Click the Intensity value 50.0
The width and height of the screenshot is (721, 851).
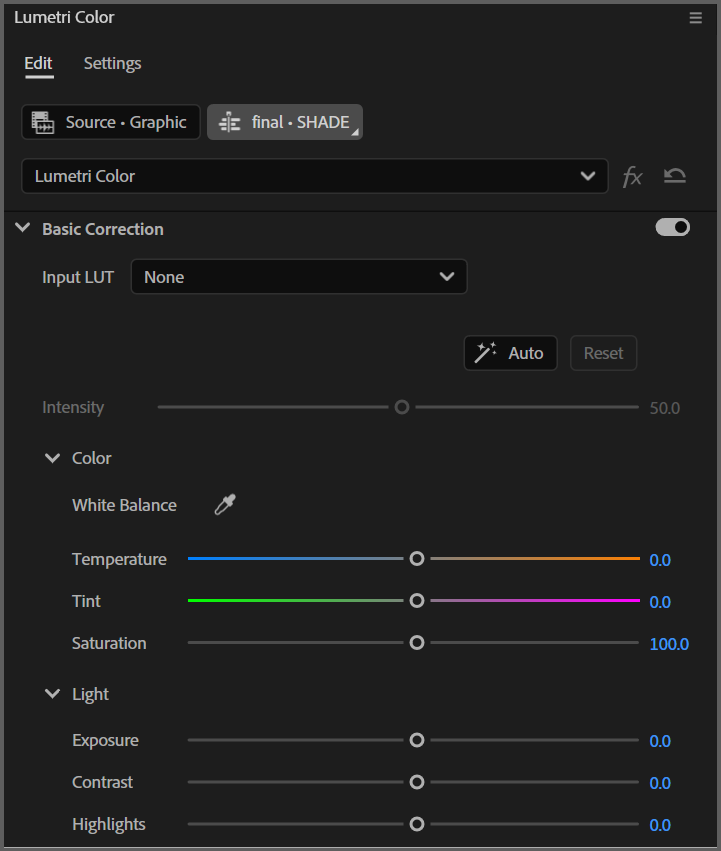[x=665, y=408]
